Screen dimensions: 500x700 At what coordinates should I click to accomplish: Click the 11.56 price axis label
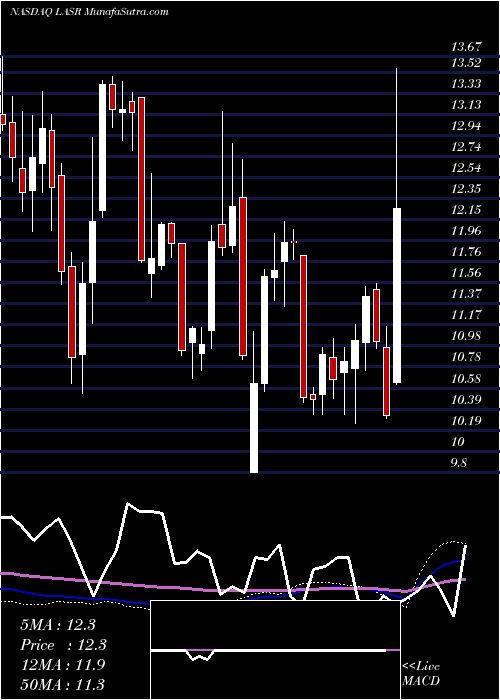point(467,273)
